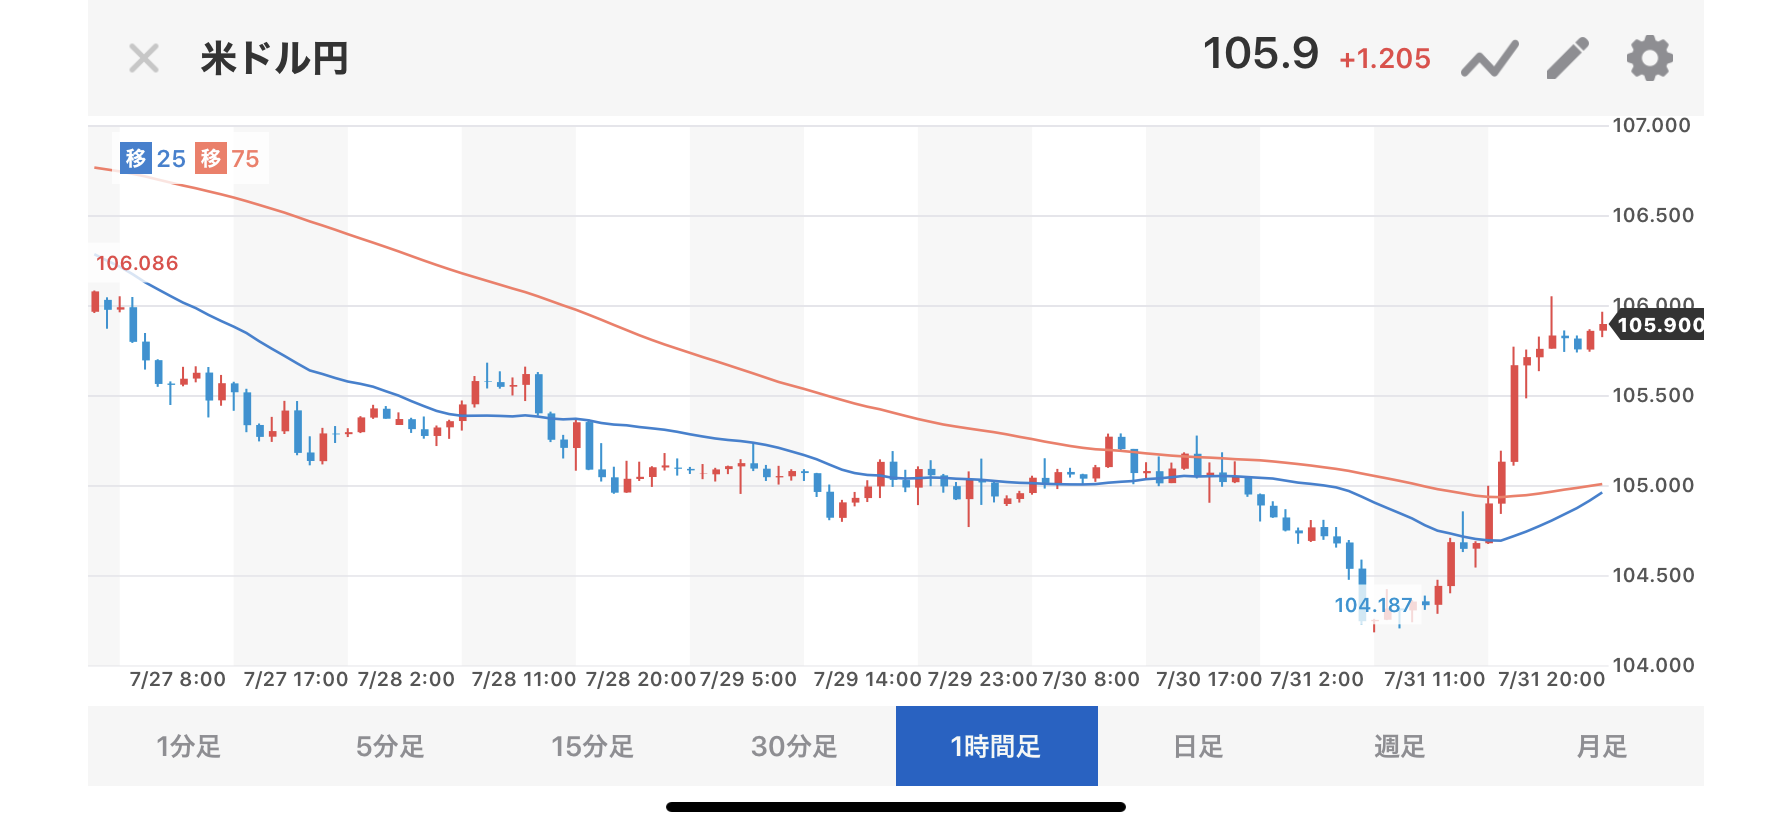The height and width of the screenshot is (828, 1792).
Task: Switch to the 日足 daily chart tab
Action: 1198,746
